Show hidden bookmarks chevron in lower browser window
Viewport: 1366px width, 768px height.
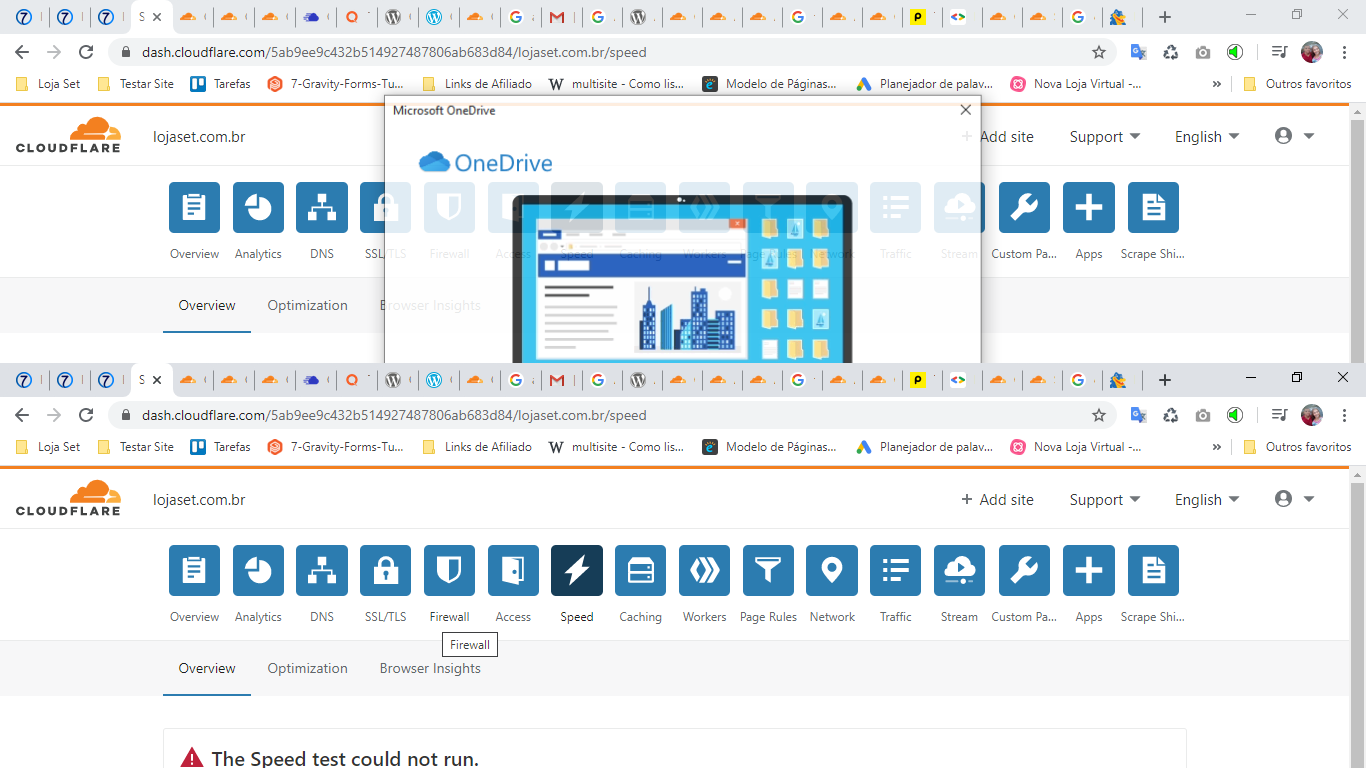click(1217, 447)
